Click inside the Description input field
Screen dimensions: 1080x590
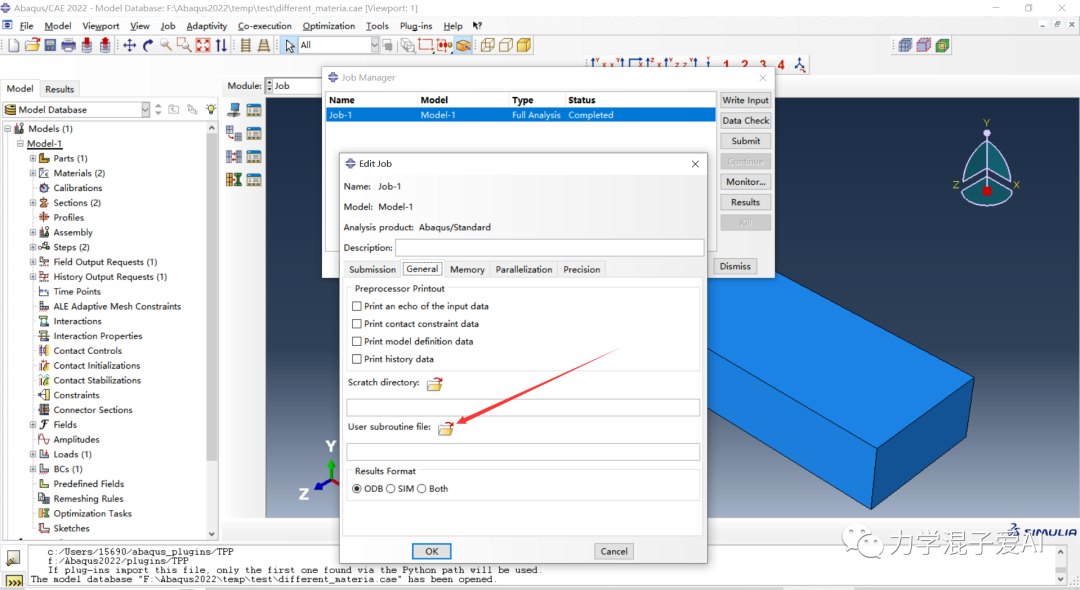tap(548, 247)
